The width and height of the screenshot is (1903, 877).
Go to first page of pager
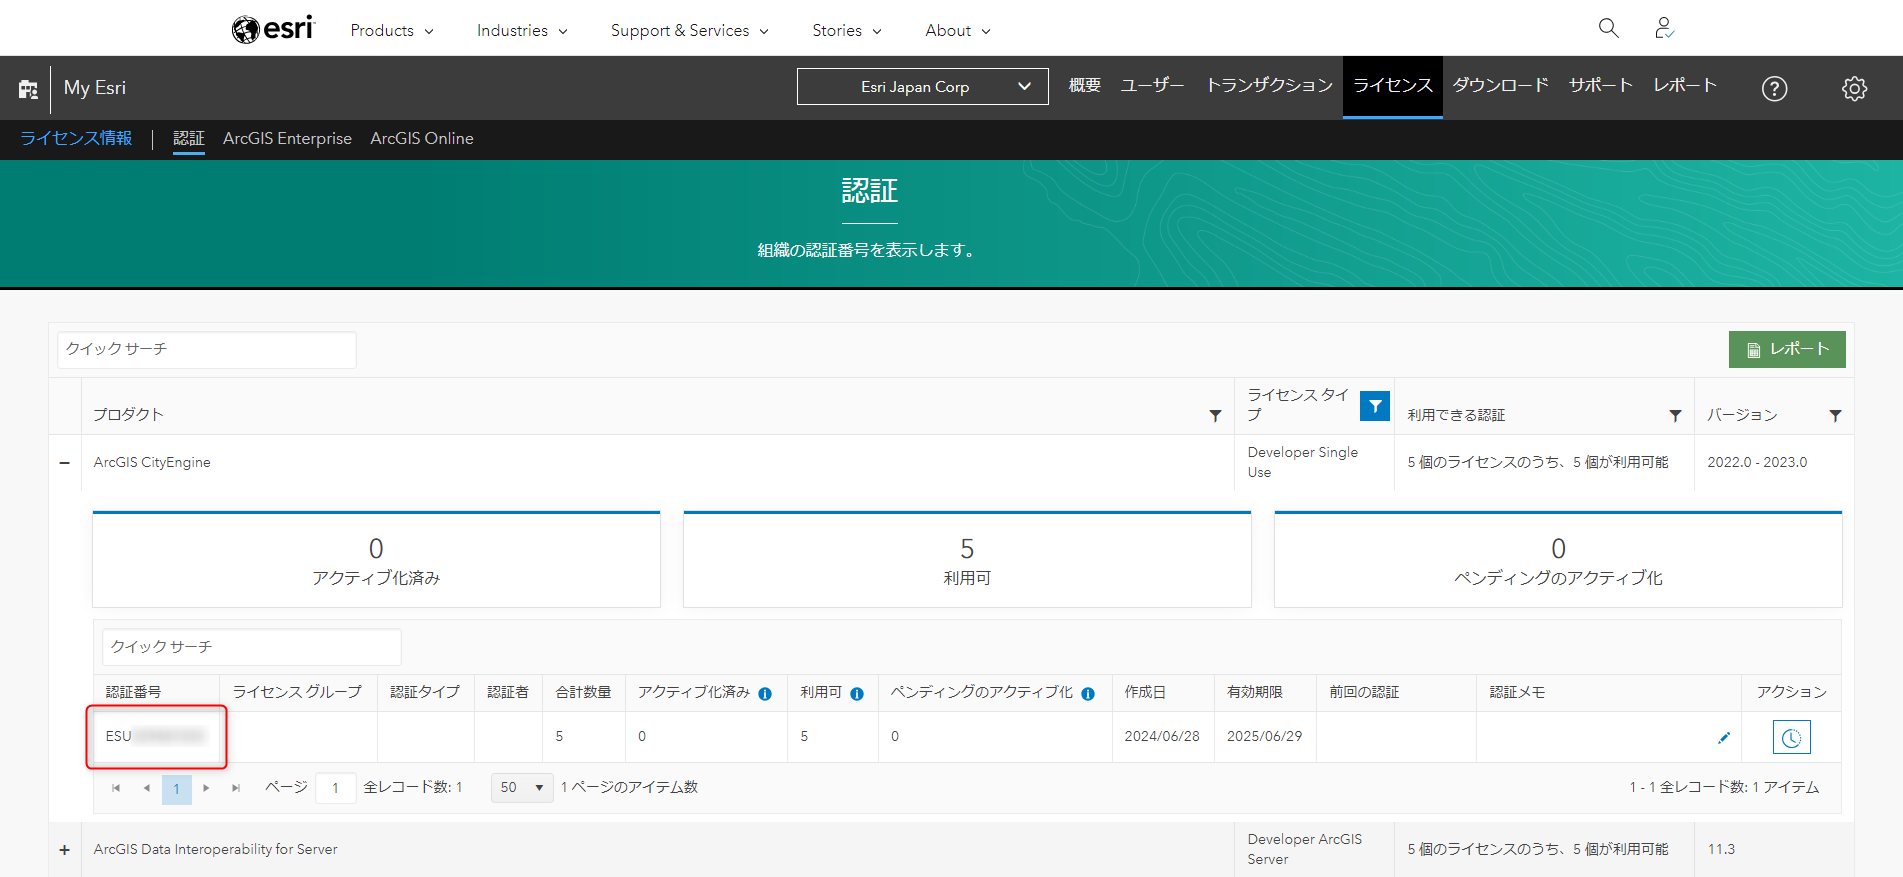coord(116,788)
